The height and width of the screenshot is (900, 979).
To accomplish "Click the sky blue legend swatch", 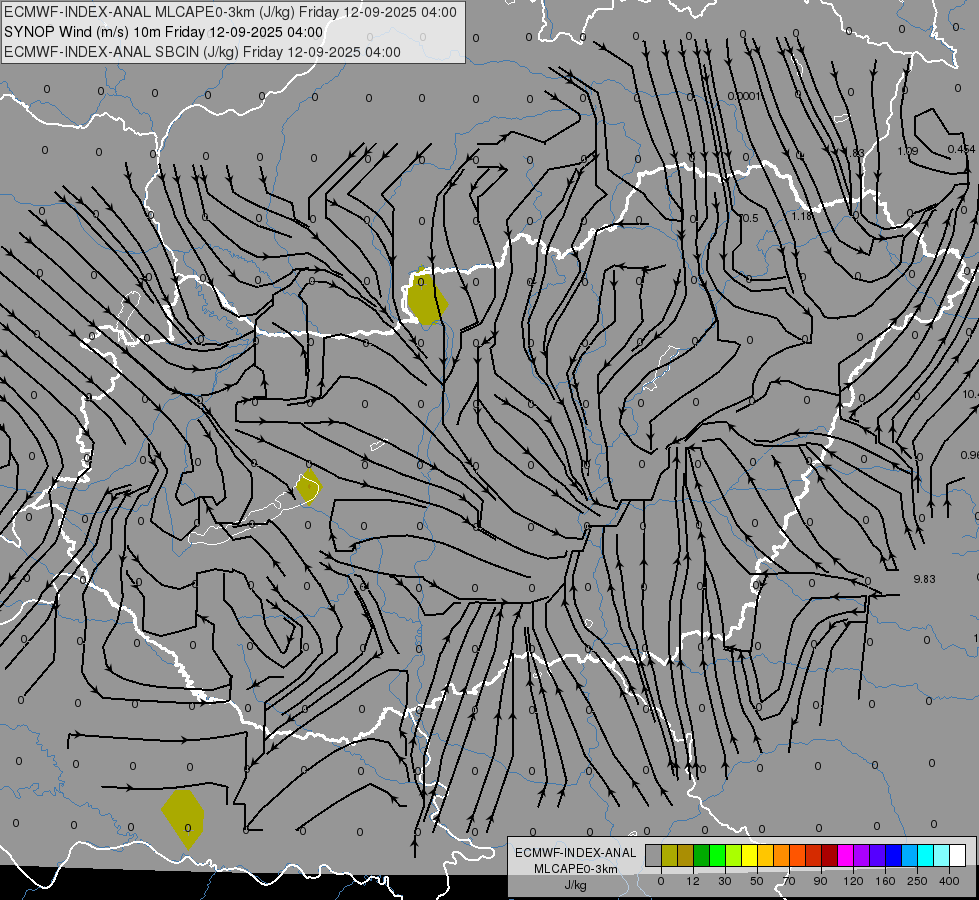I will point(910,856).
